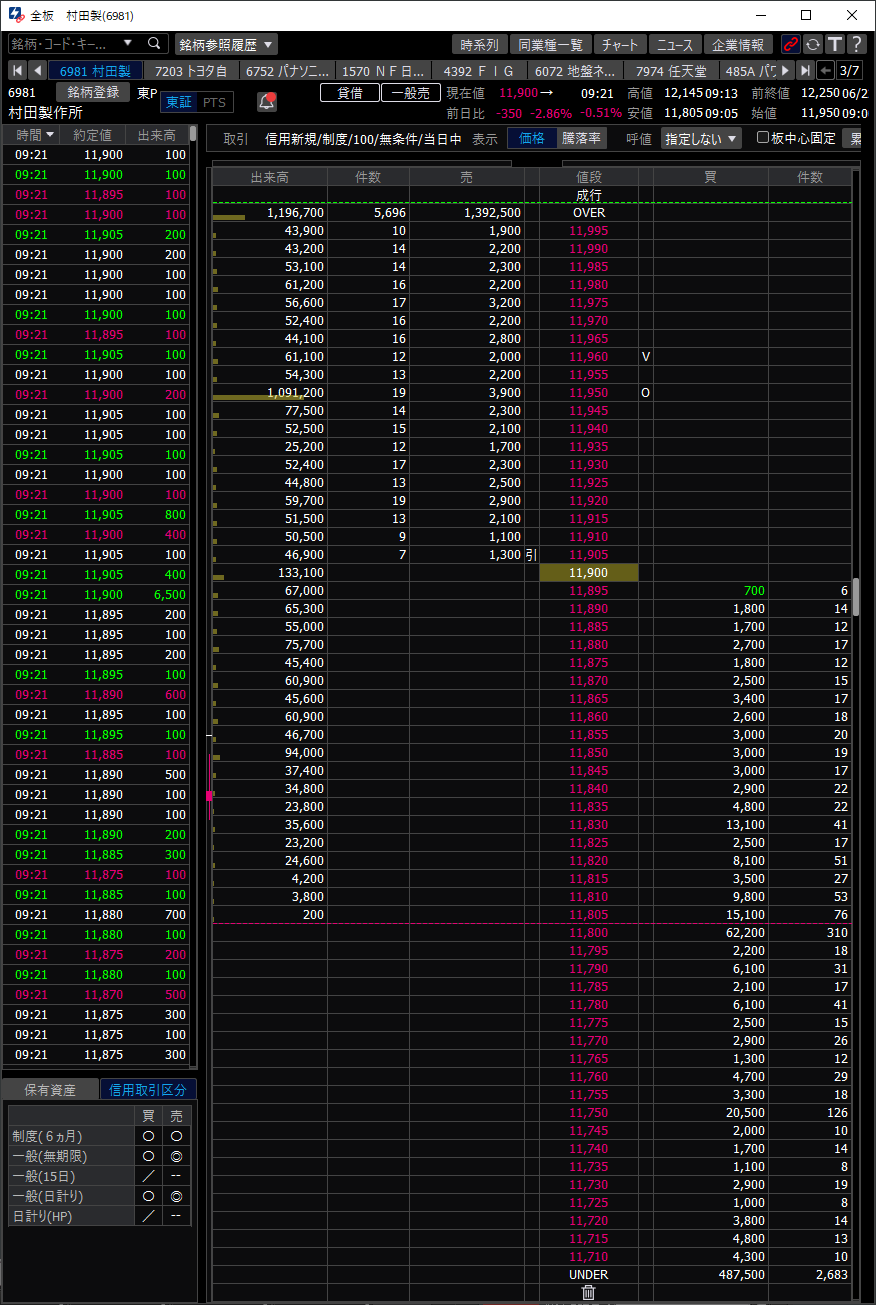Open ニュース button

(x=675, y=44)
